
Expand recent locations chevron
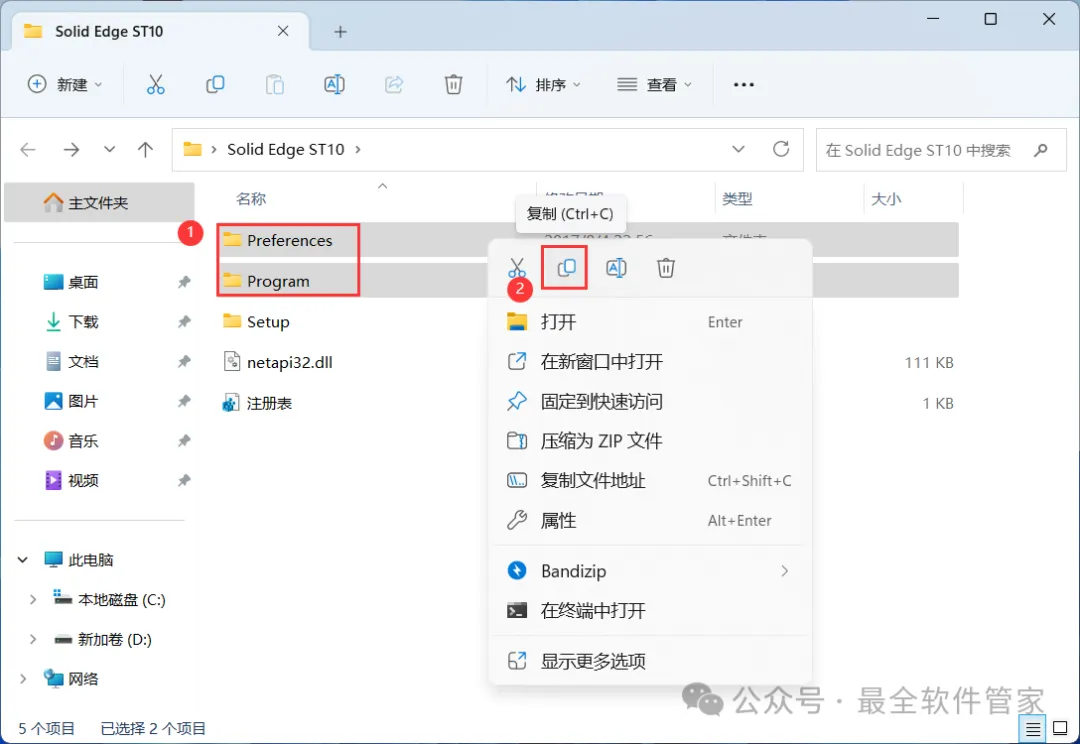pos(109,149)
